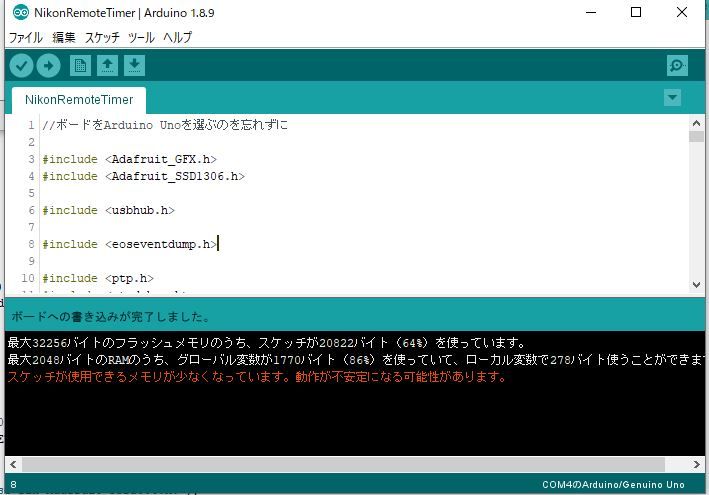709x495 pixels.
Task: Select the NikonRemoteTimer sketch tab
Action: point(79,100)
